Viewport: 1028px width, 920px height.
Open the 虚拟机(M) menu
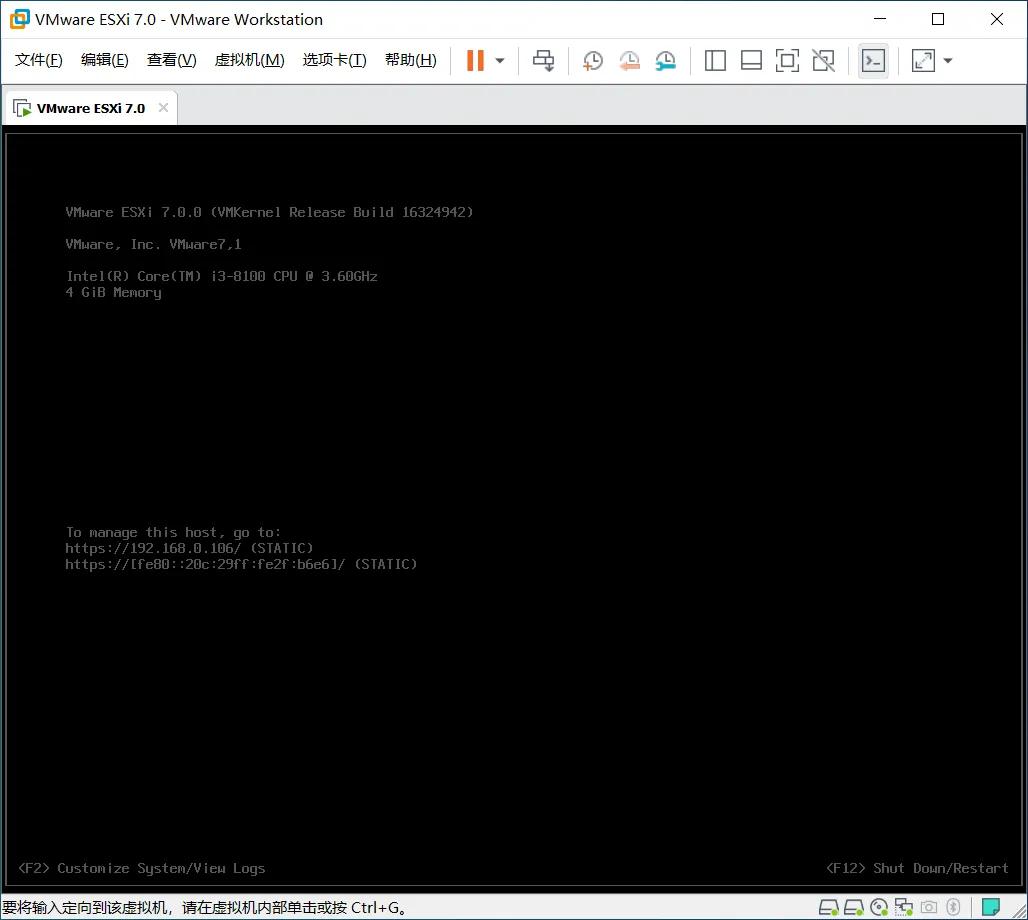pyautogui.click(x=250, y=60)
